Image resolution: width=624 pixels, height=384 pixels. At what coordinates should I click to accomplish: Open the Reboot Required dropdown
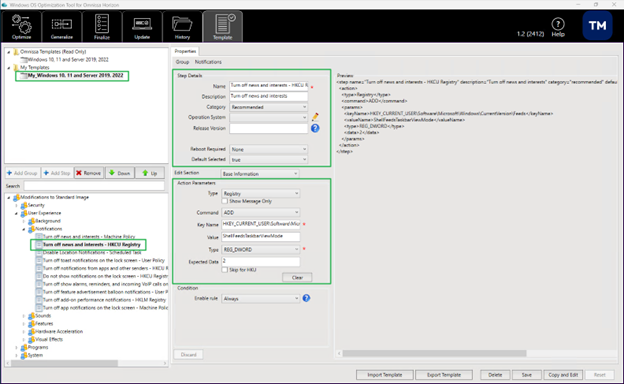coord(269,149)
